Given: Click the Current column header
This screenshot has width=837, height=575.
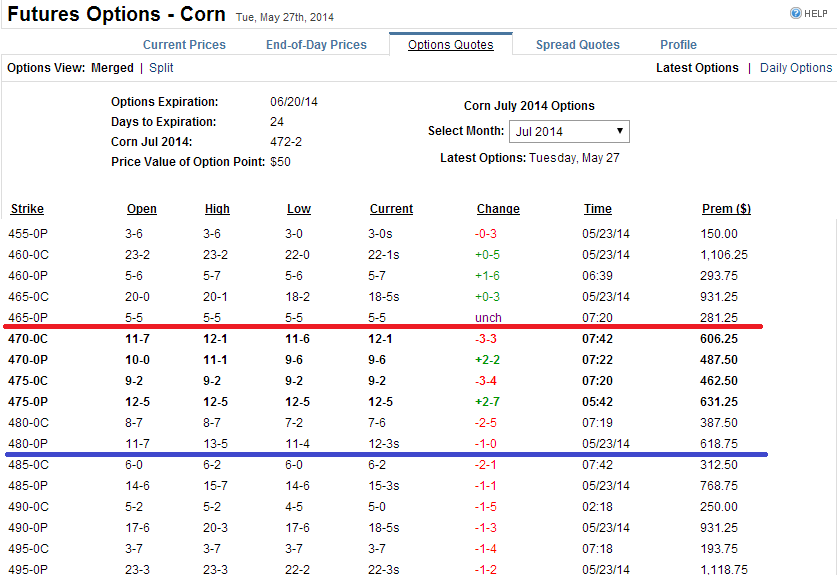Looking at the screenshot, I should click(x=391, y=209).
